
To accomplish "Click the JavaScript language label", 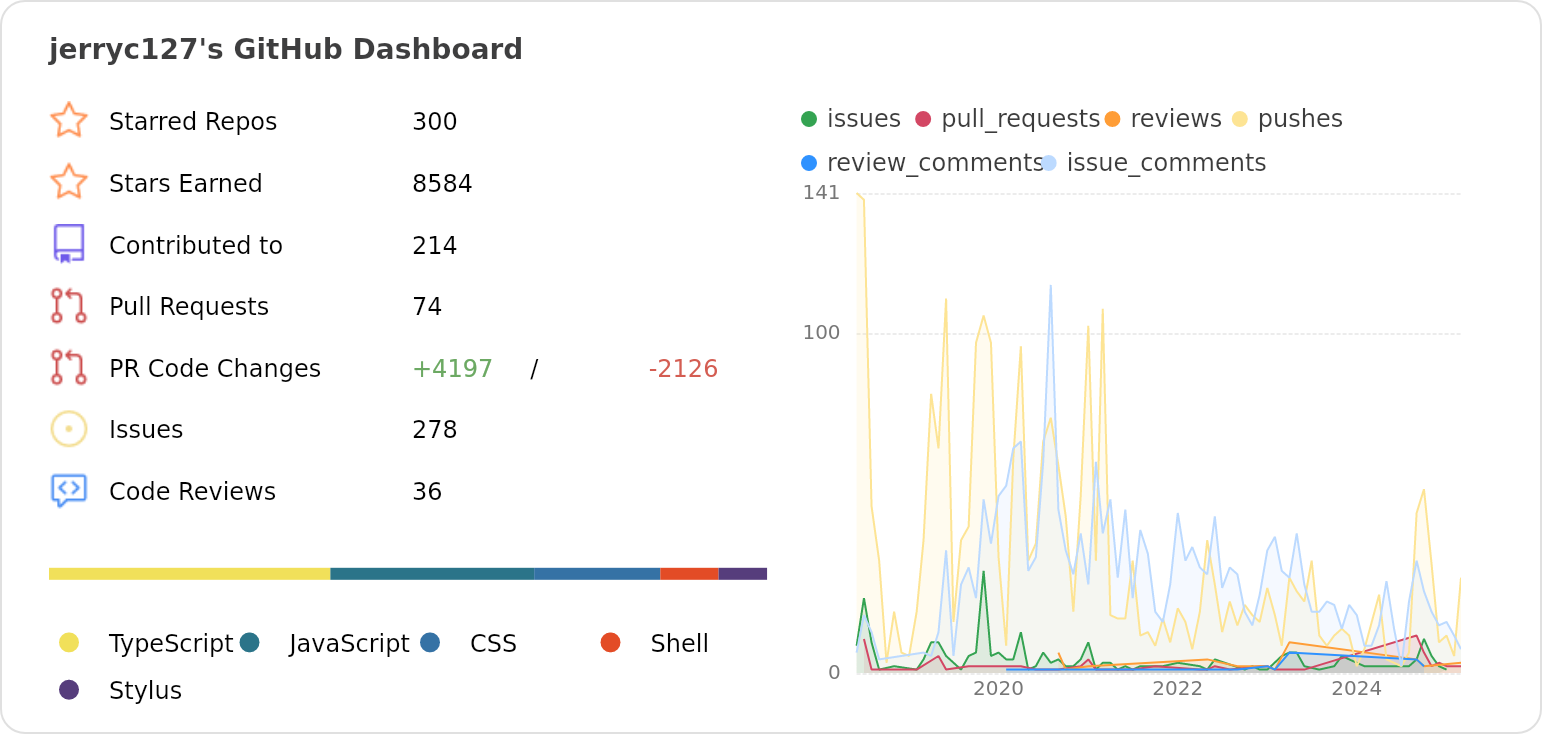I will pyautogui.click(x=350, y=644).
